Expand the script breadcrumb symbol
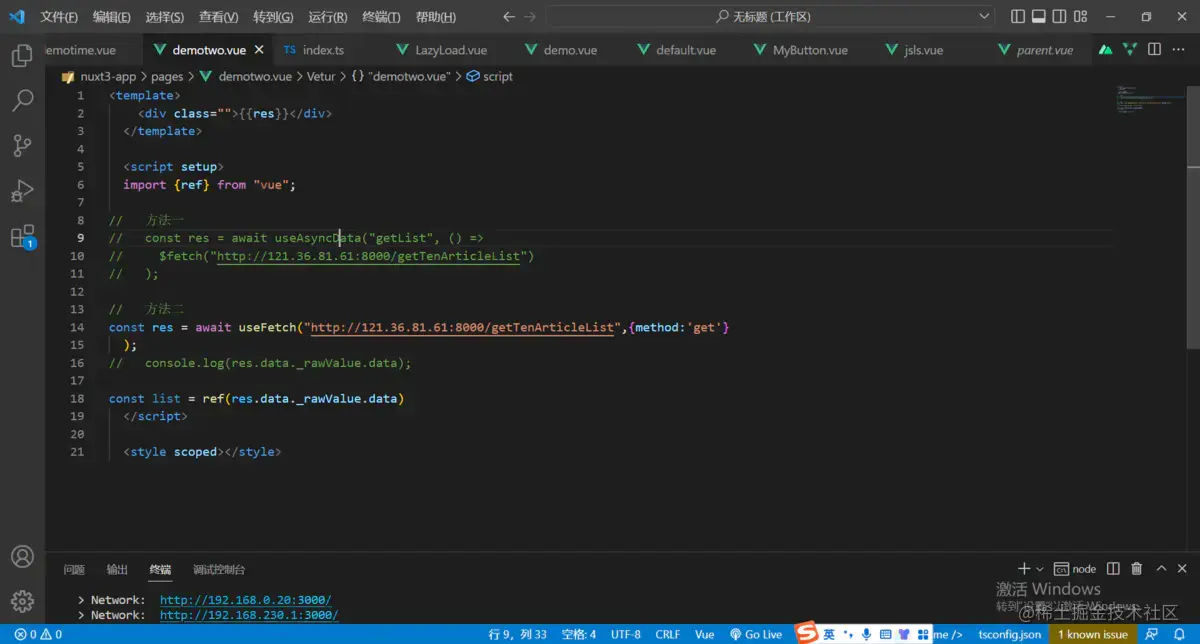Viewport: 1200px width, 644px height. [x=490, y=77]
